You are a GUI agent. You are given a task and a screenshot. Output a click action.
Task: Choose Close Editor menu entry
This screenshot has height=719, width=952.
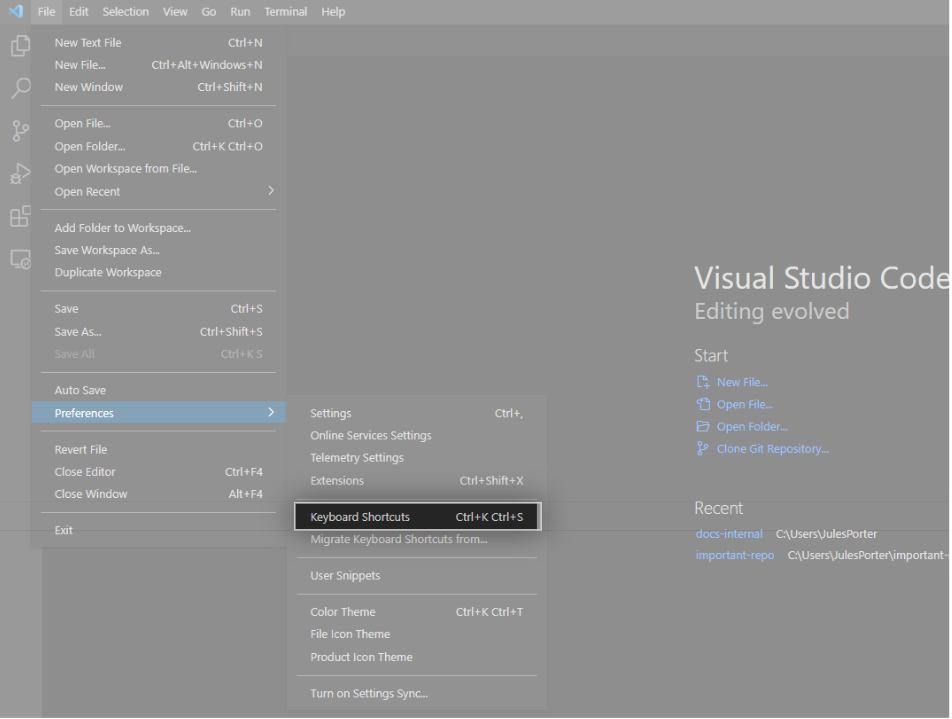(158, 472)
